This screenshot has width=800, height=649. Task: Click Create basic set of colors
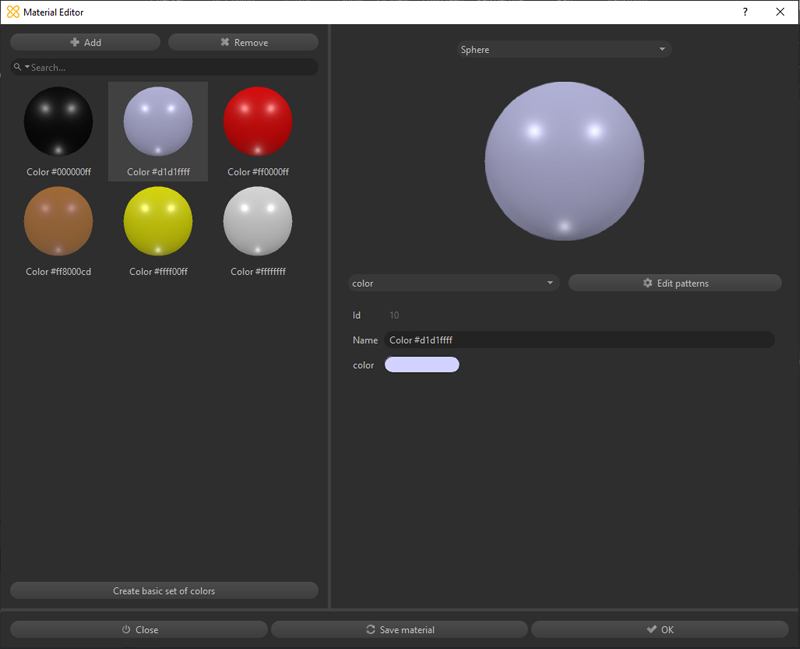164,591
